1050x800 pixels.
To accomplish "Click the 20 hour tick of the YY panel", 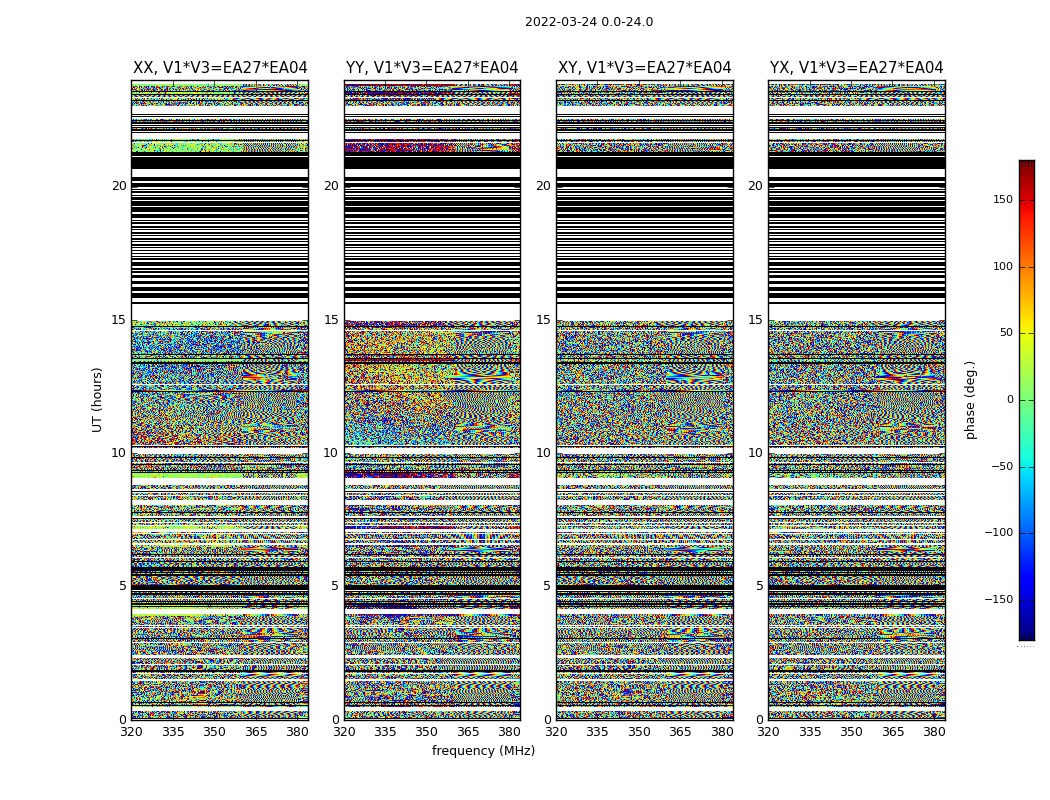I will point(331,186).
